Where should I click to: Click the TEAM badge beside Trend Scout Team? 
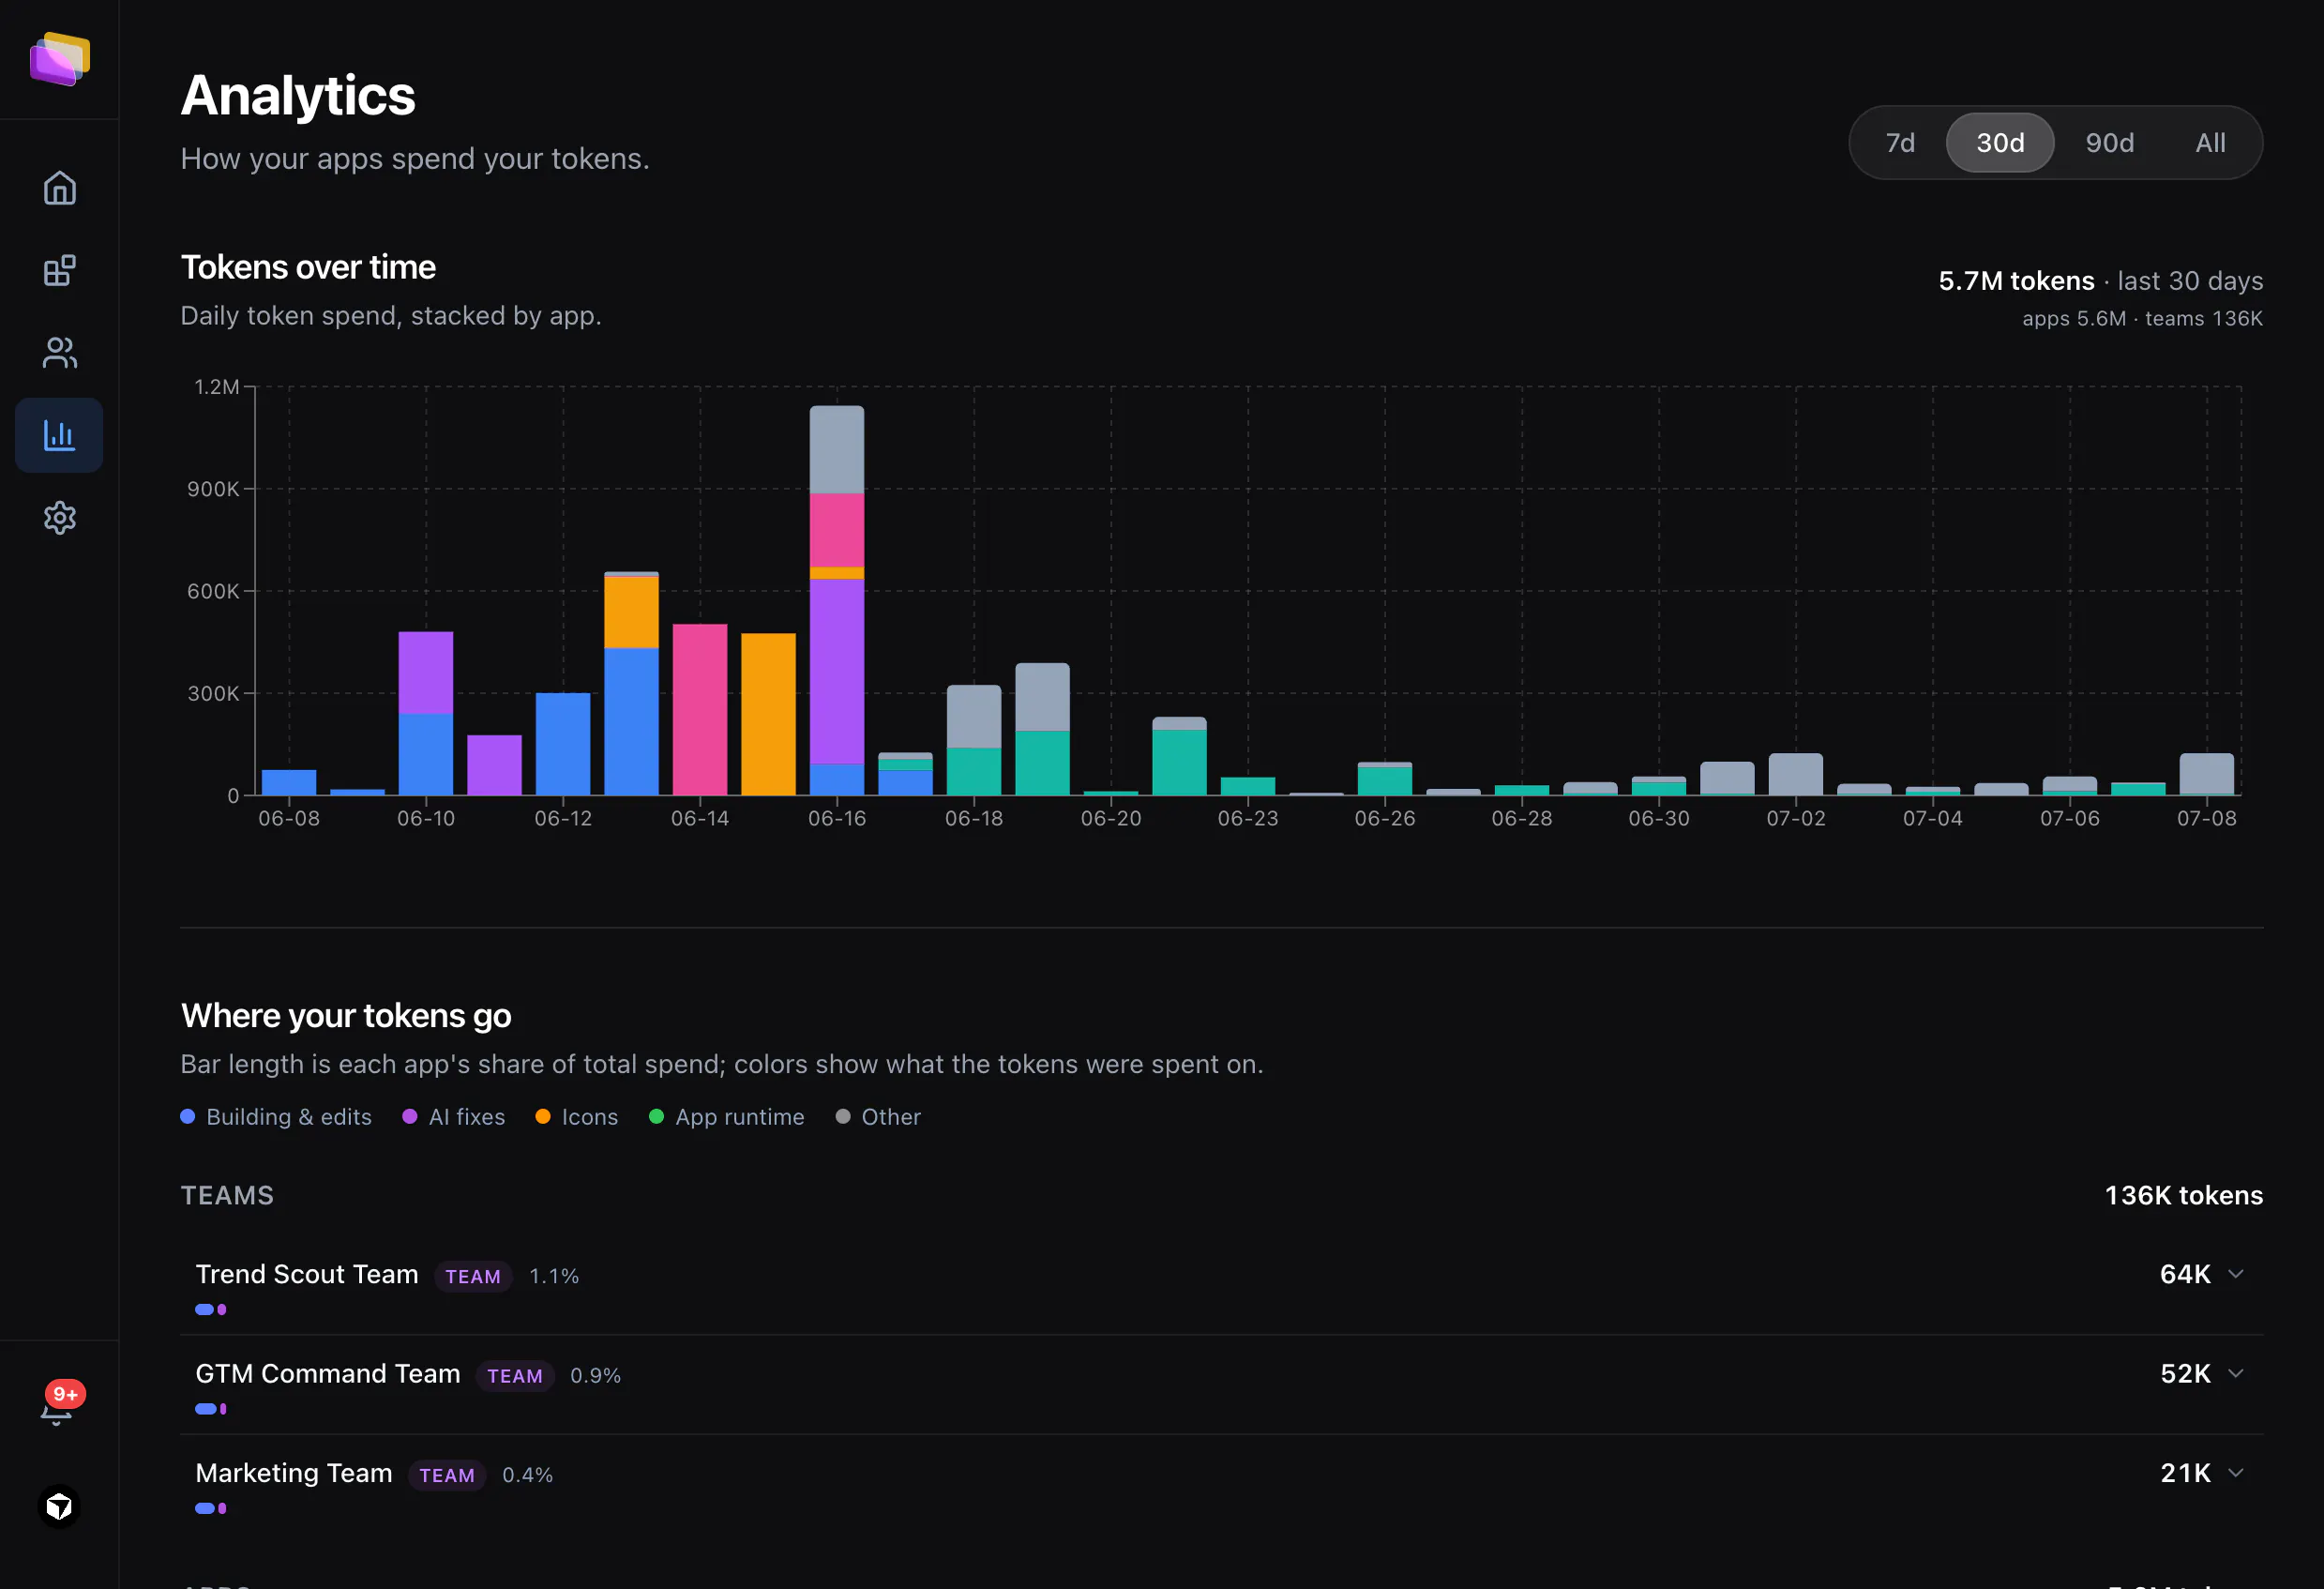point(473,1276)
